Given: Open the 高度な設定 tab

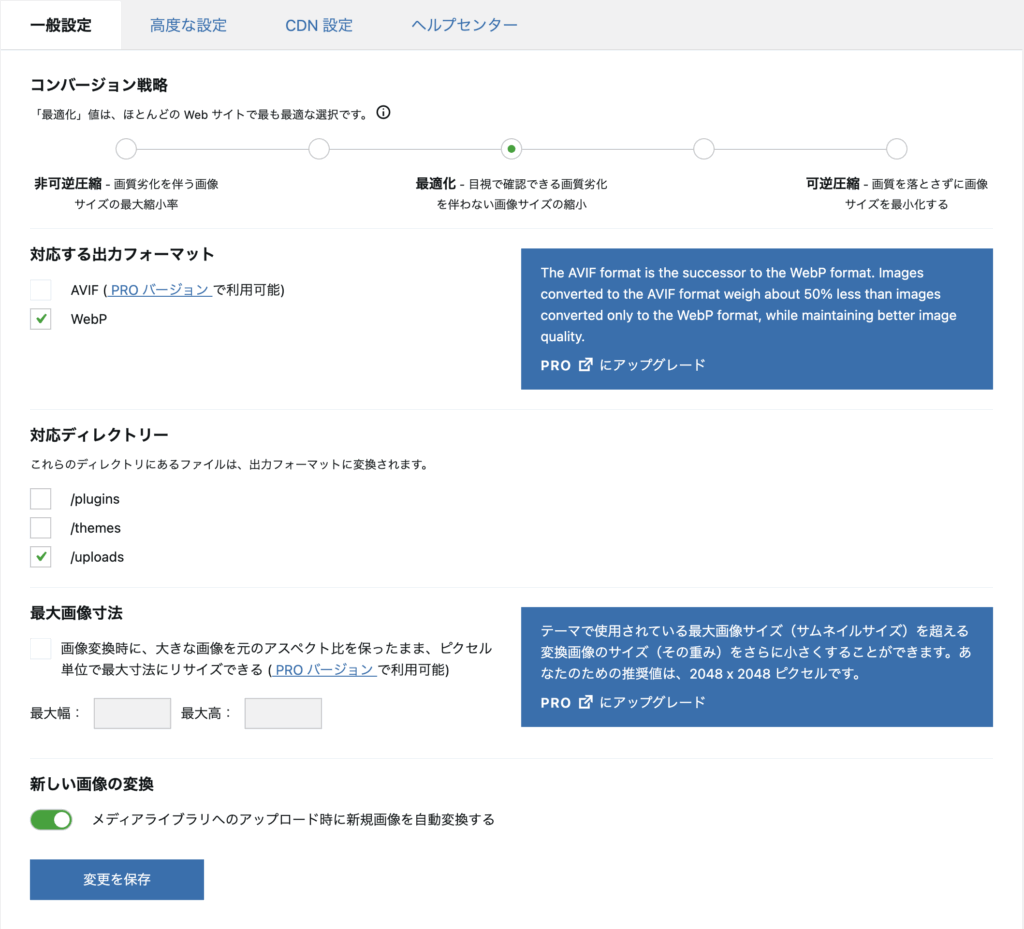Looking at the screenshot, I should [x=188, y=25].
